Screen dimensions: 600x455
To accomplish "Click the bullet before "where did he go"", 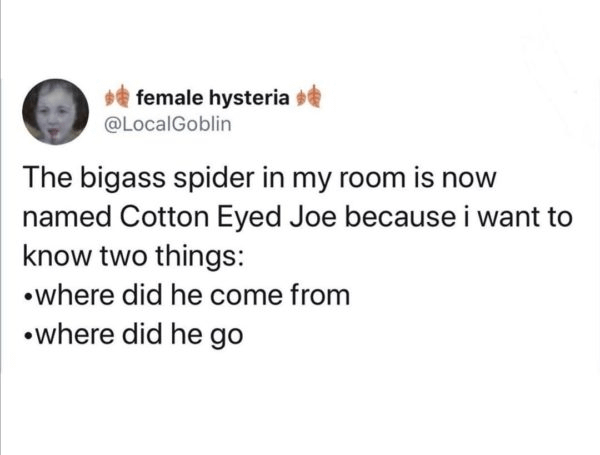I will click(28, 334).
